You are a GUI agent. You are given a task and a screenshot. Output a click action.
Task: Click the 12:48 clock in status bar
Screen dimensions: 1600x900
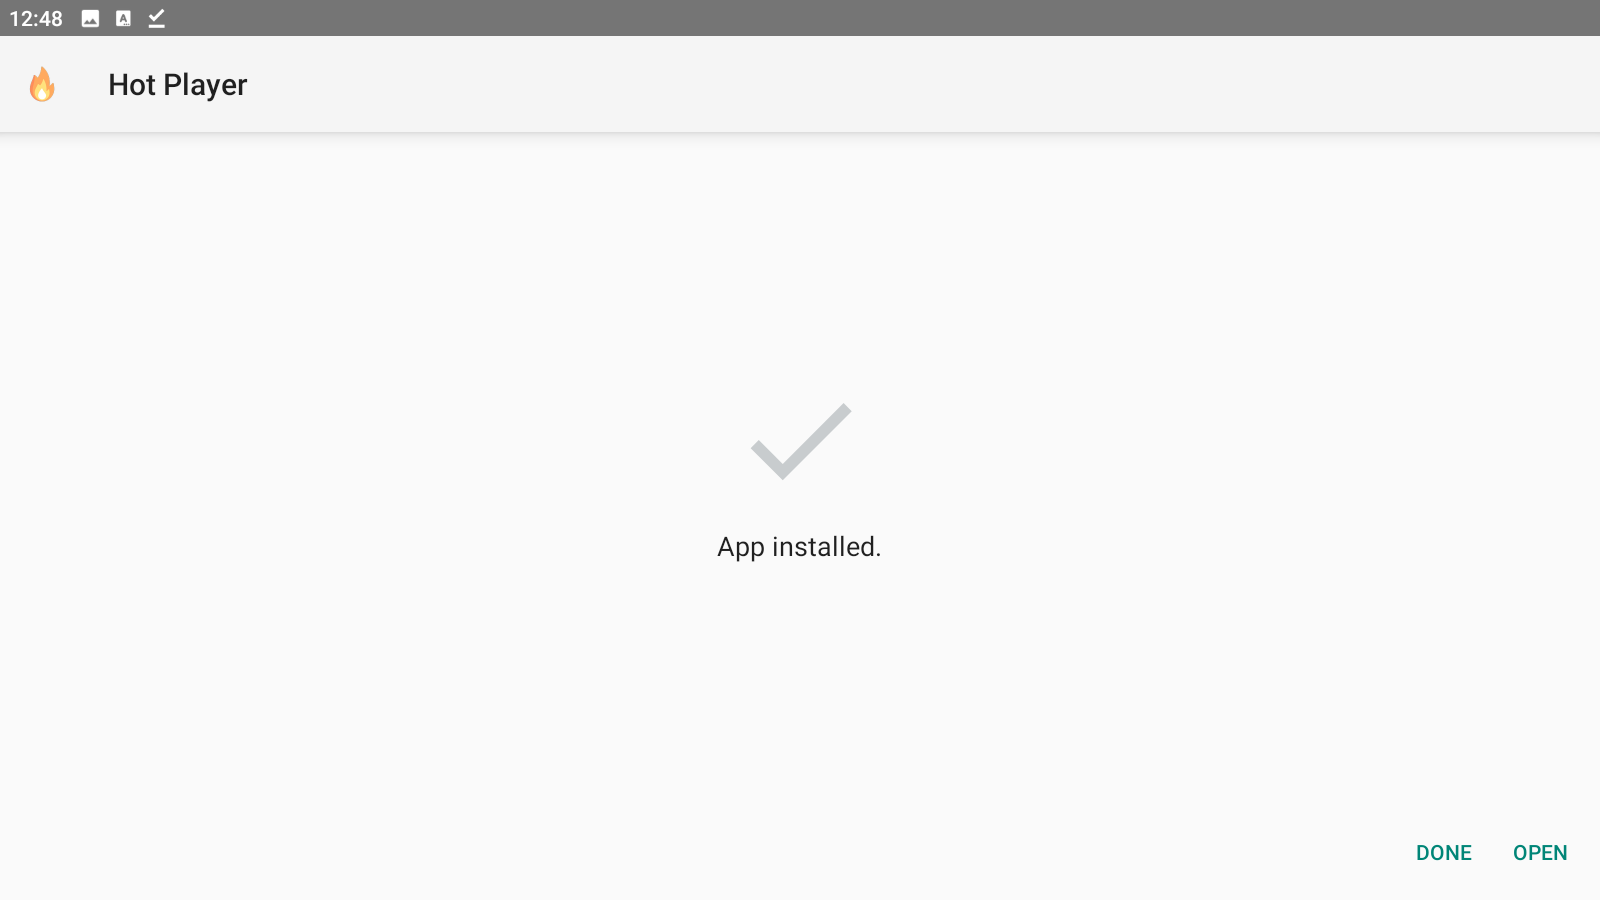point(36,19)
